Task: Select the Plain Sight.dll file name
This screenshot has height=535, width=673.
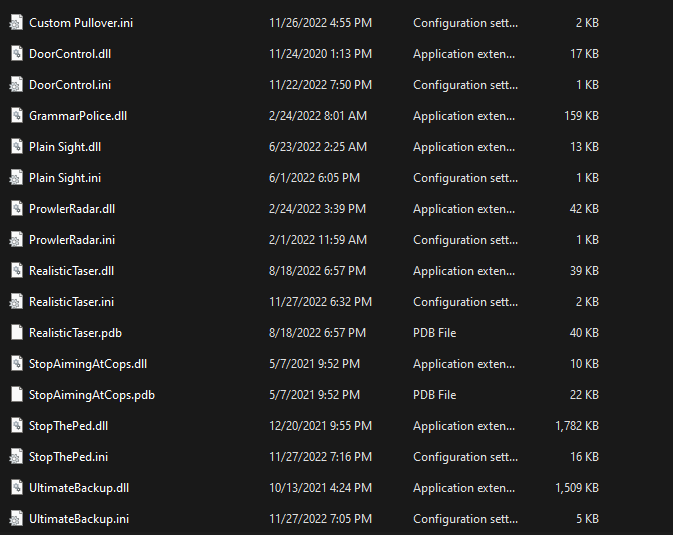Action: pos(65,147)
